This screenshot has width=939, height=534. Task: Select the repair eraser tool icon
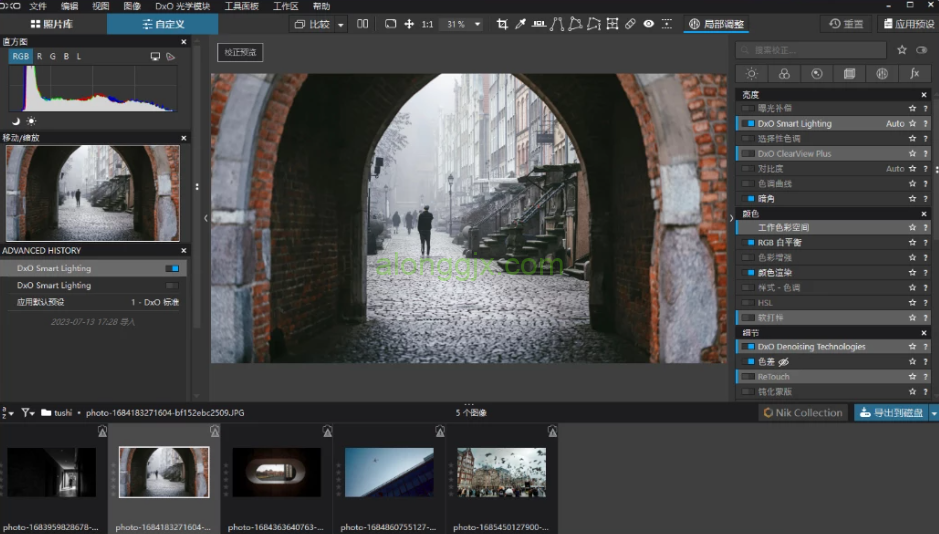click(630, 23)
